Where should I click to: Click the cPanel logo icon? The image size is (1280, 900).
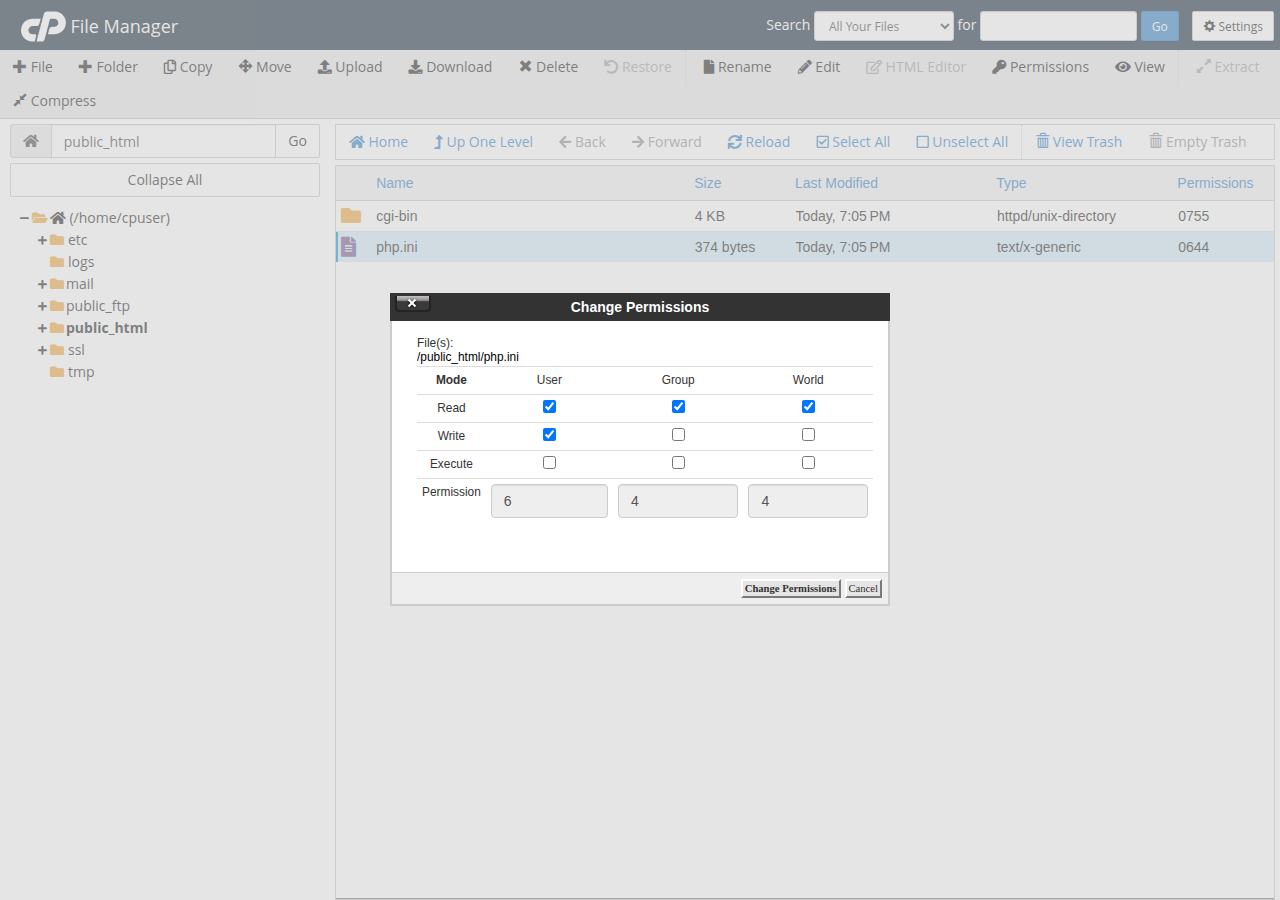tap(43, 26)
